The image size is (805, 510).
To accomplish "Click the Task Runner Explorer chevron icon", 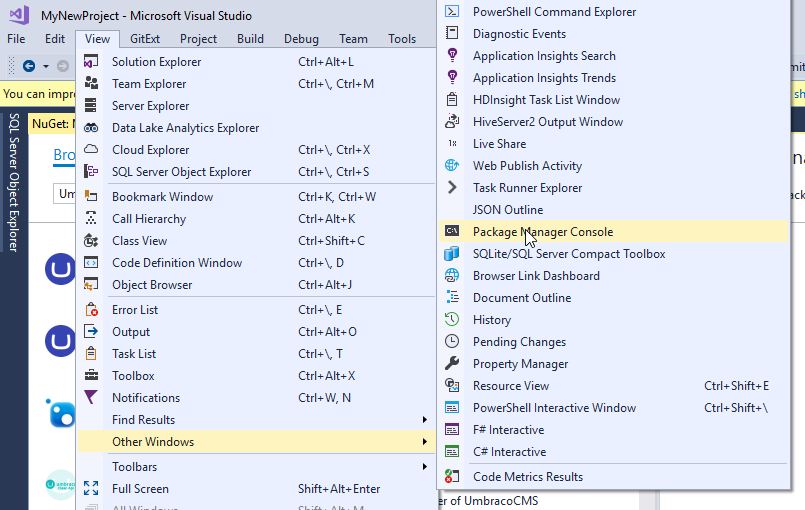I will [452, 187].
